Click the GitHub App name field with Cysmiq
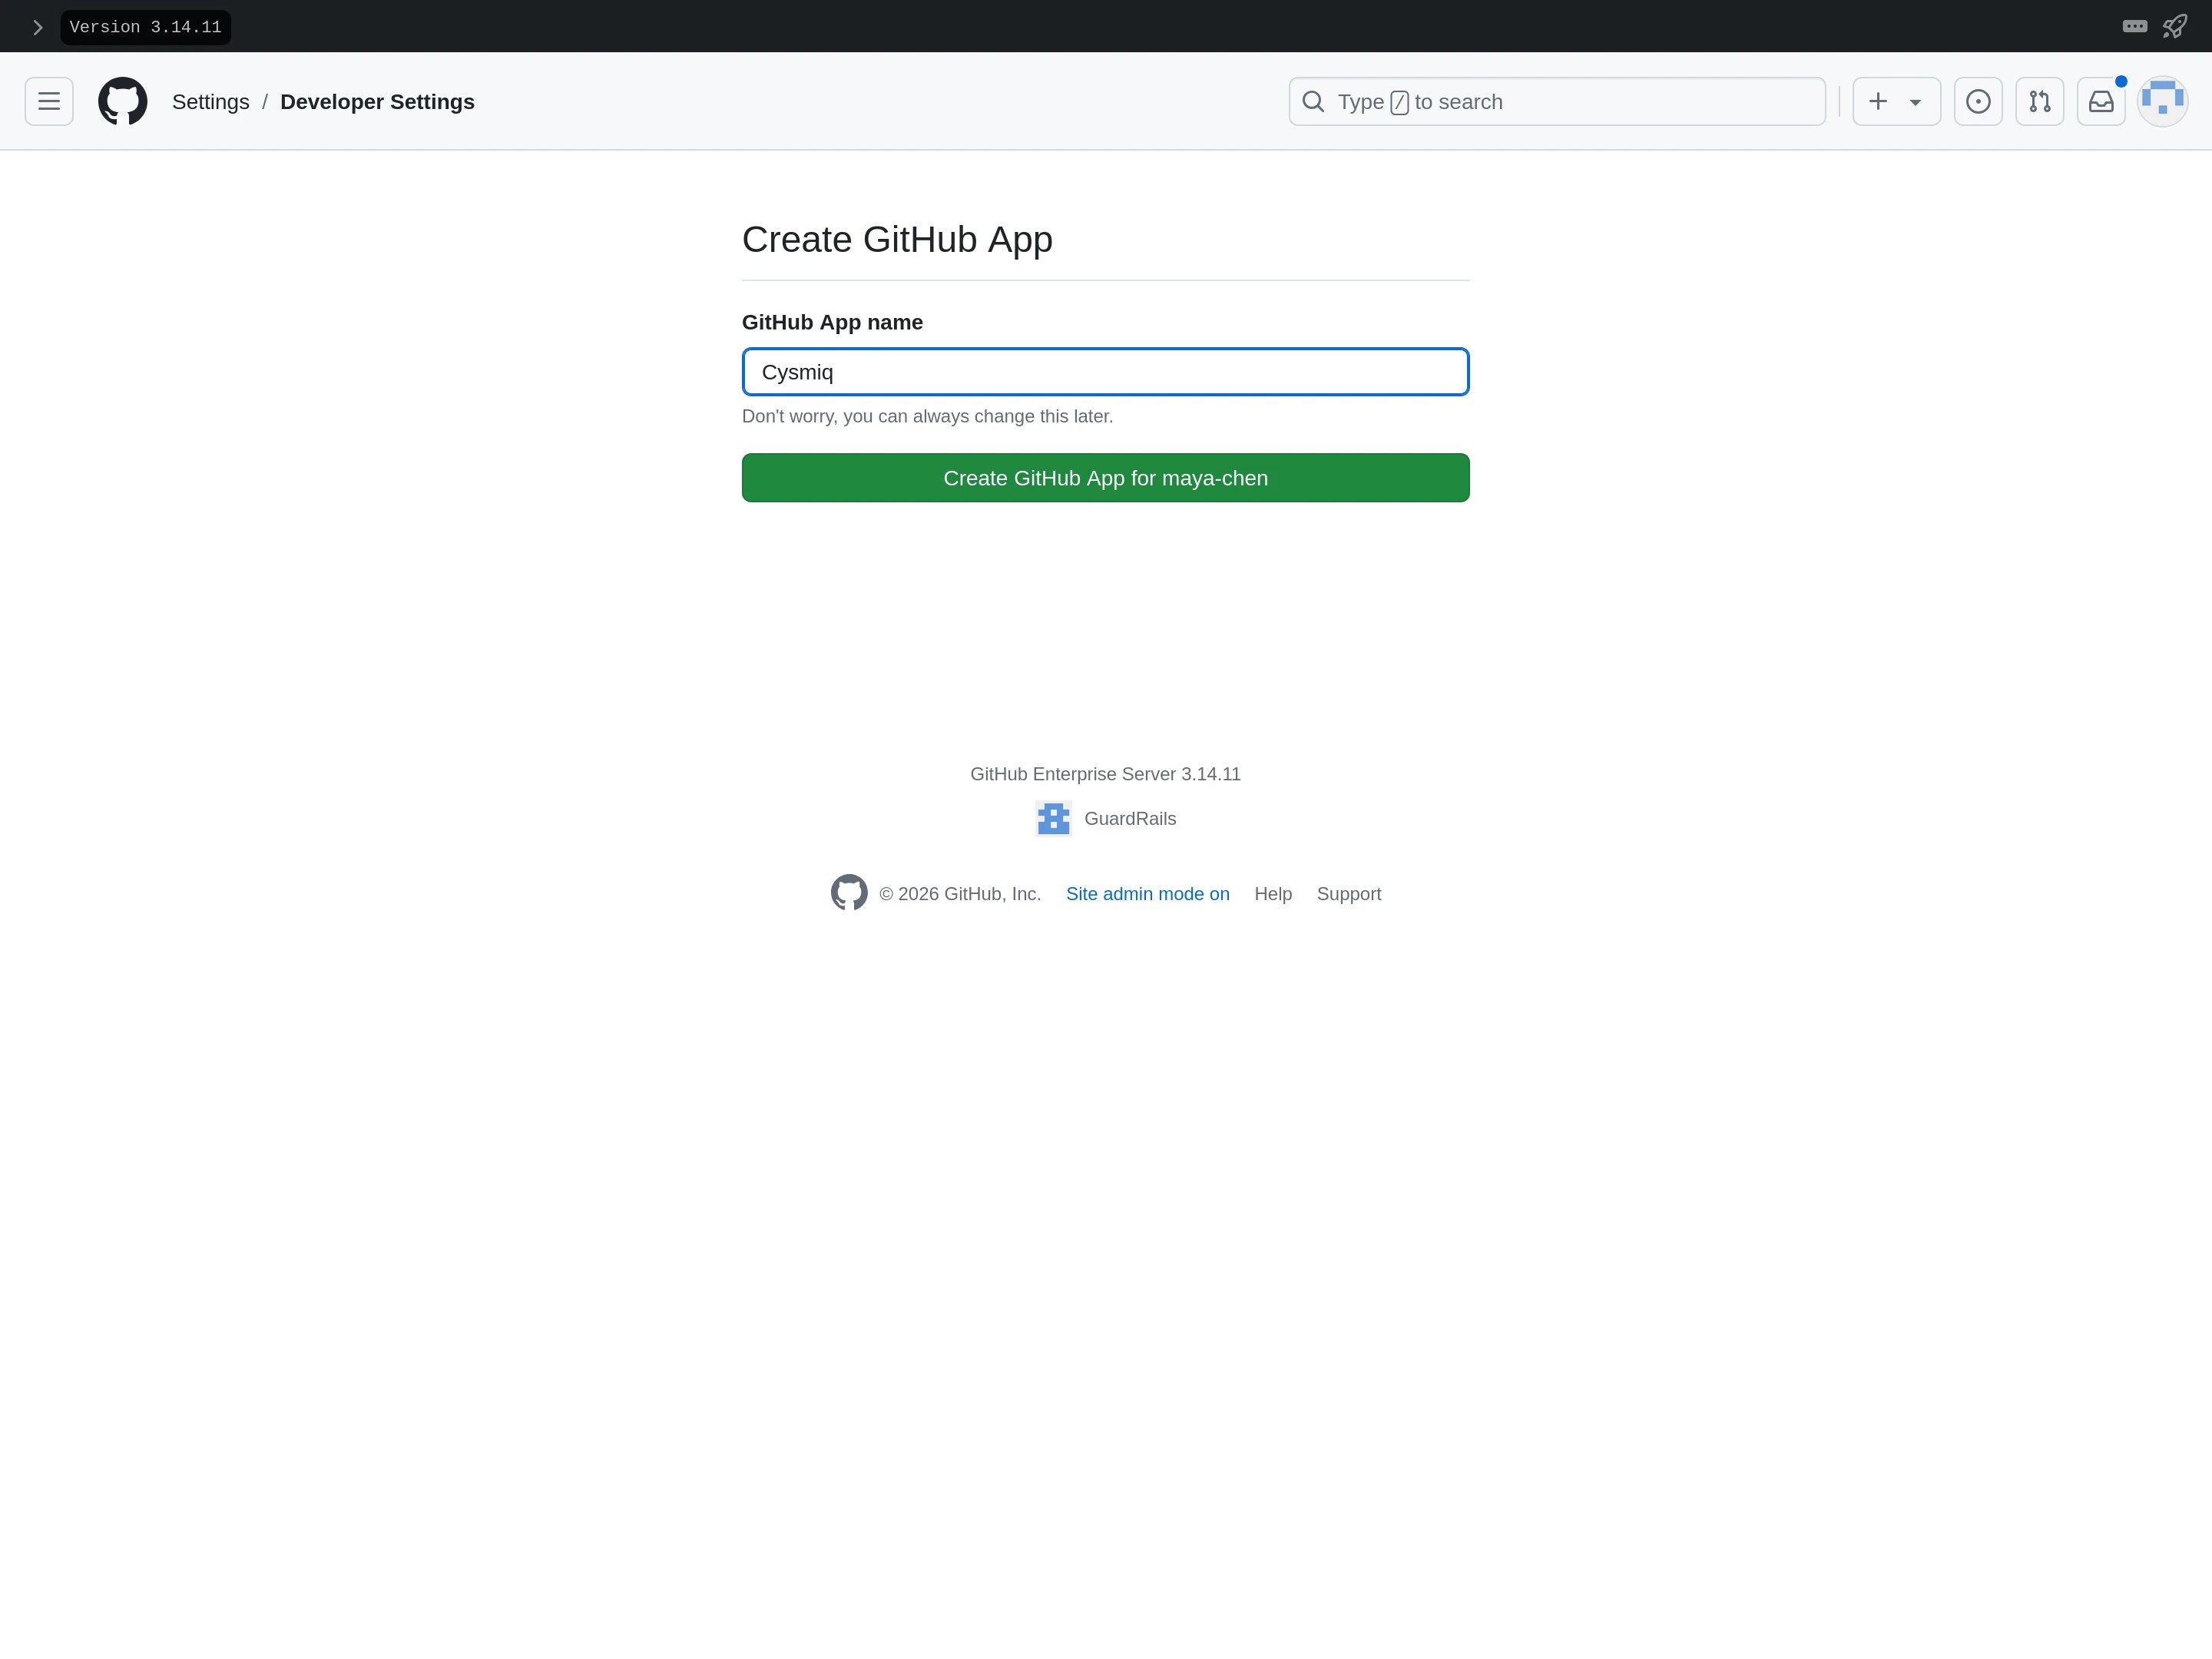This screenshot has height=1659, width=2212. 1105,372
